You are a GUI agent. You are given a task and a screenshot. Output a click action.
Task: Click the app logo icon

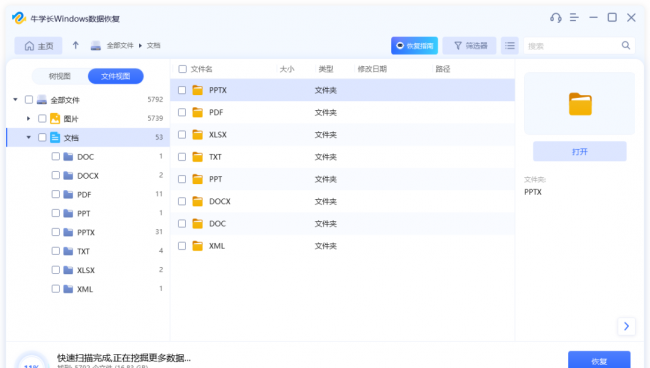point(19,18)
